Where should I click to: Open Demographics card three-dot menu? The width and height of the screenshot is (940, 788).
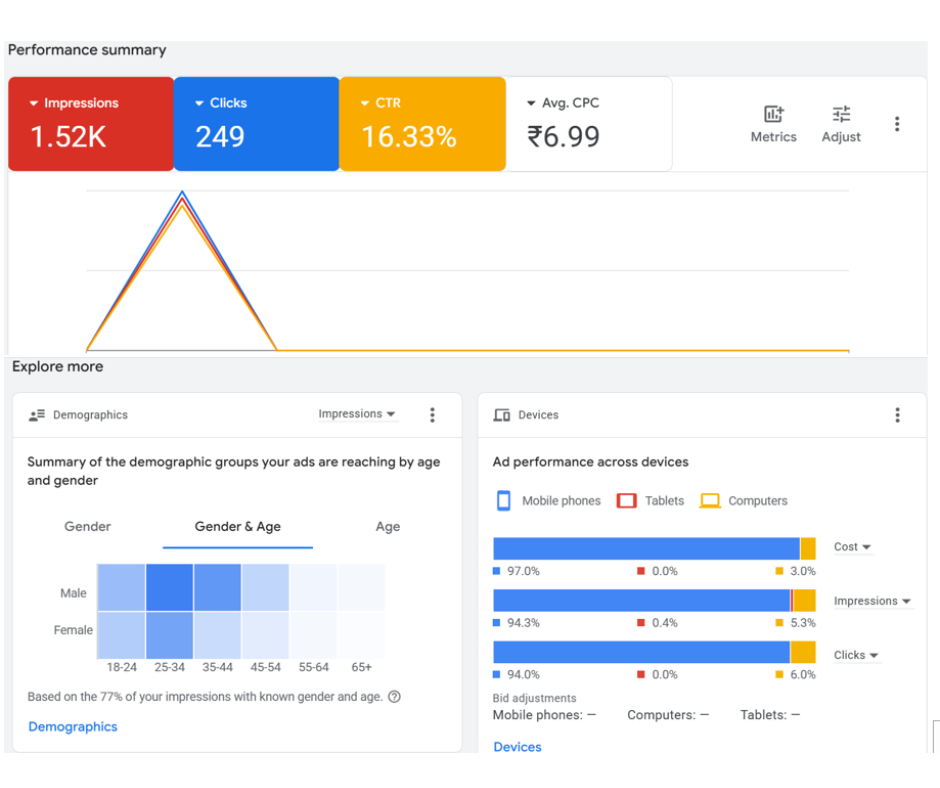coord(432,415)
